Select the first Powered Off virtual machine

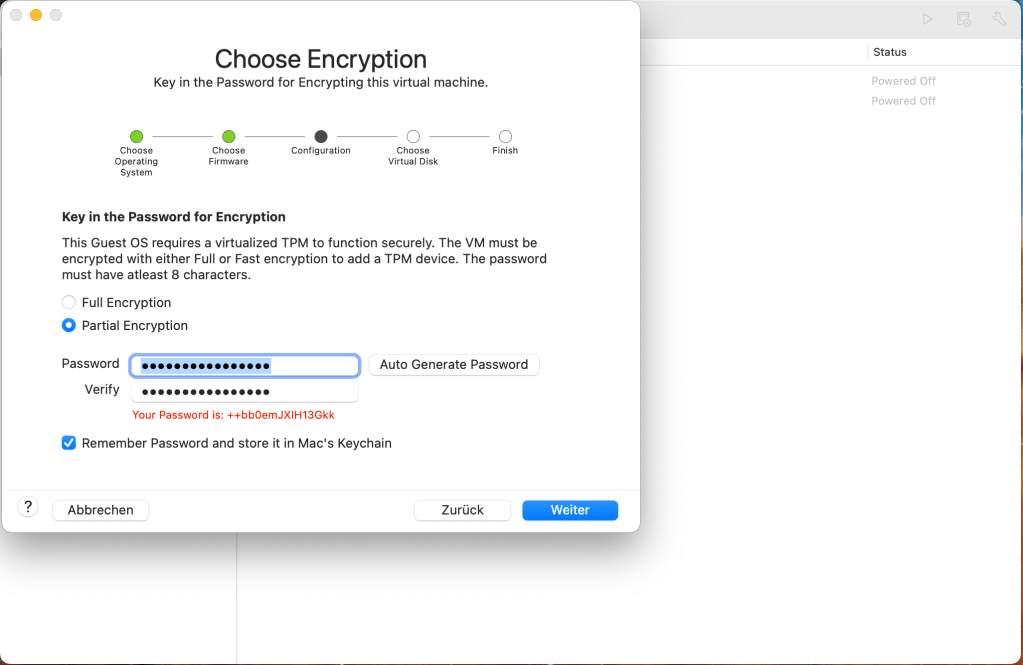point(903,80)
